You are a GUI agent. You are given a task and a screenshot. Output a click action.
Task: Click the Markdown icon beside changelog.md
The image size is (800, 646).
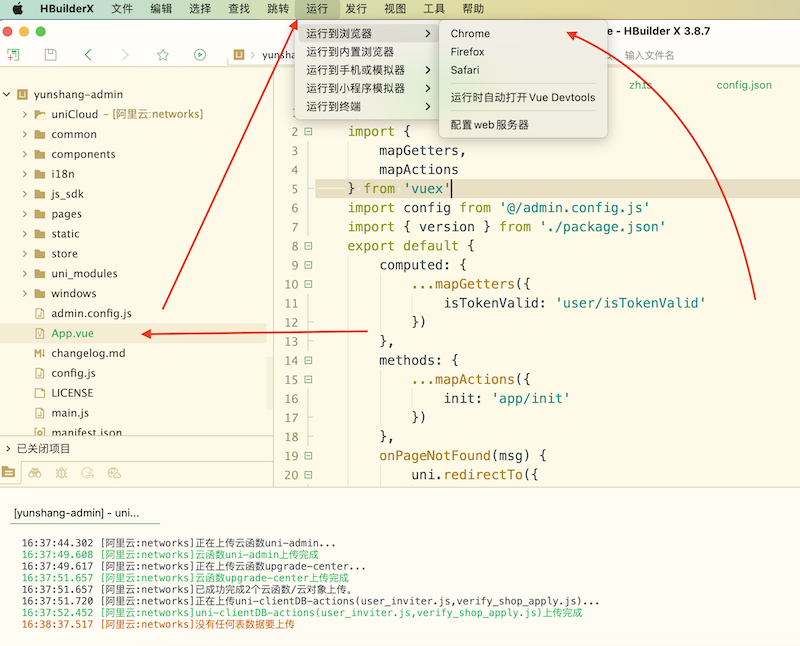pyautogui.click(x=39, y=353)
